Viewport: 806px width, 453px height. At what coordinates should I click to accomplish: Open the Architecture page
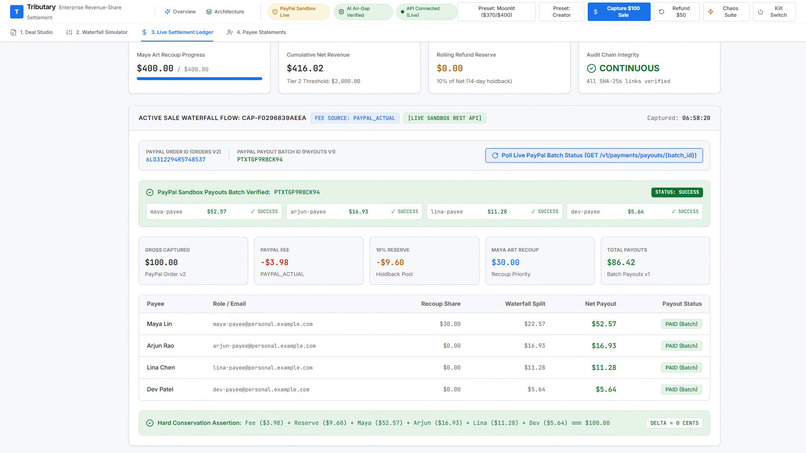tap(225, 11)
